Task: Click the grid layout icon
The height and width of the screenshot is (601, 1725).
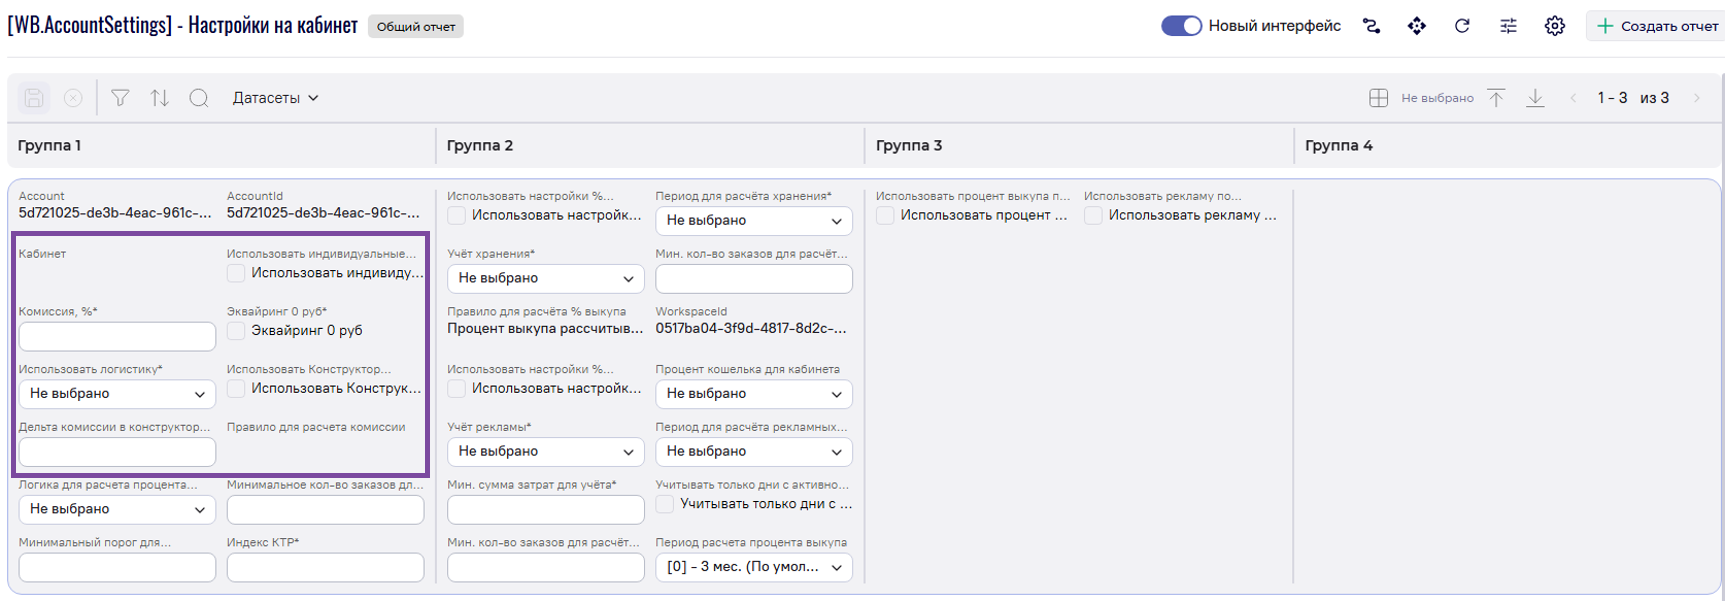Action: coord(1378,98)
